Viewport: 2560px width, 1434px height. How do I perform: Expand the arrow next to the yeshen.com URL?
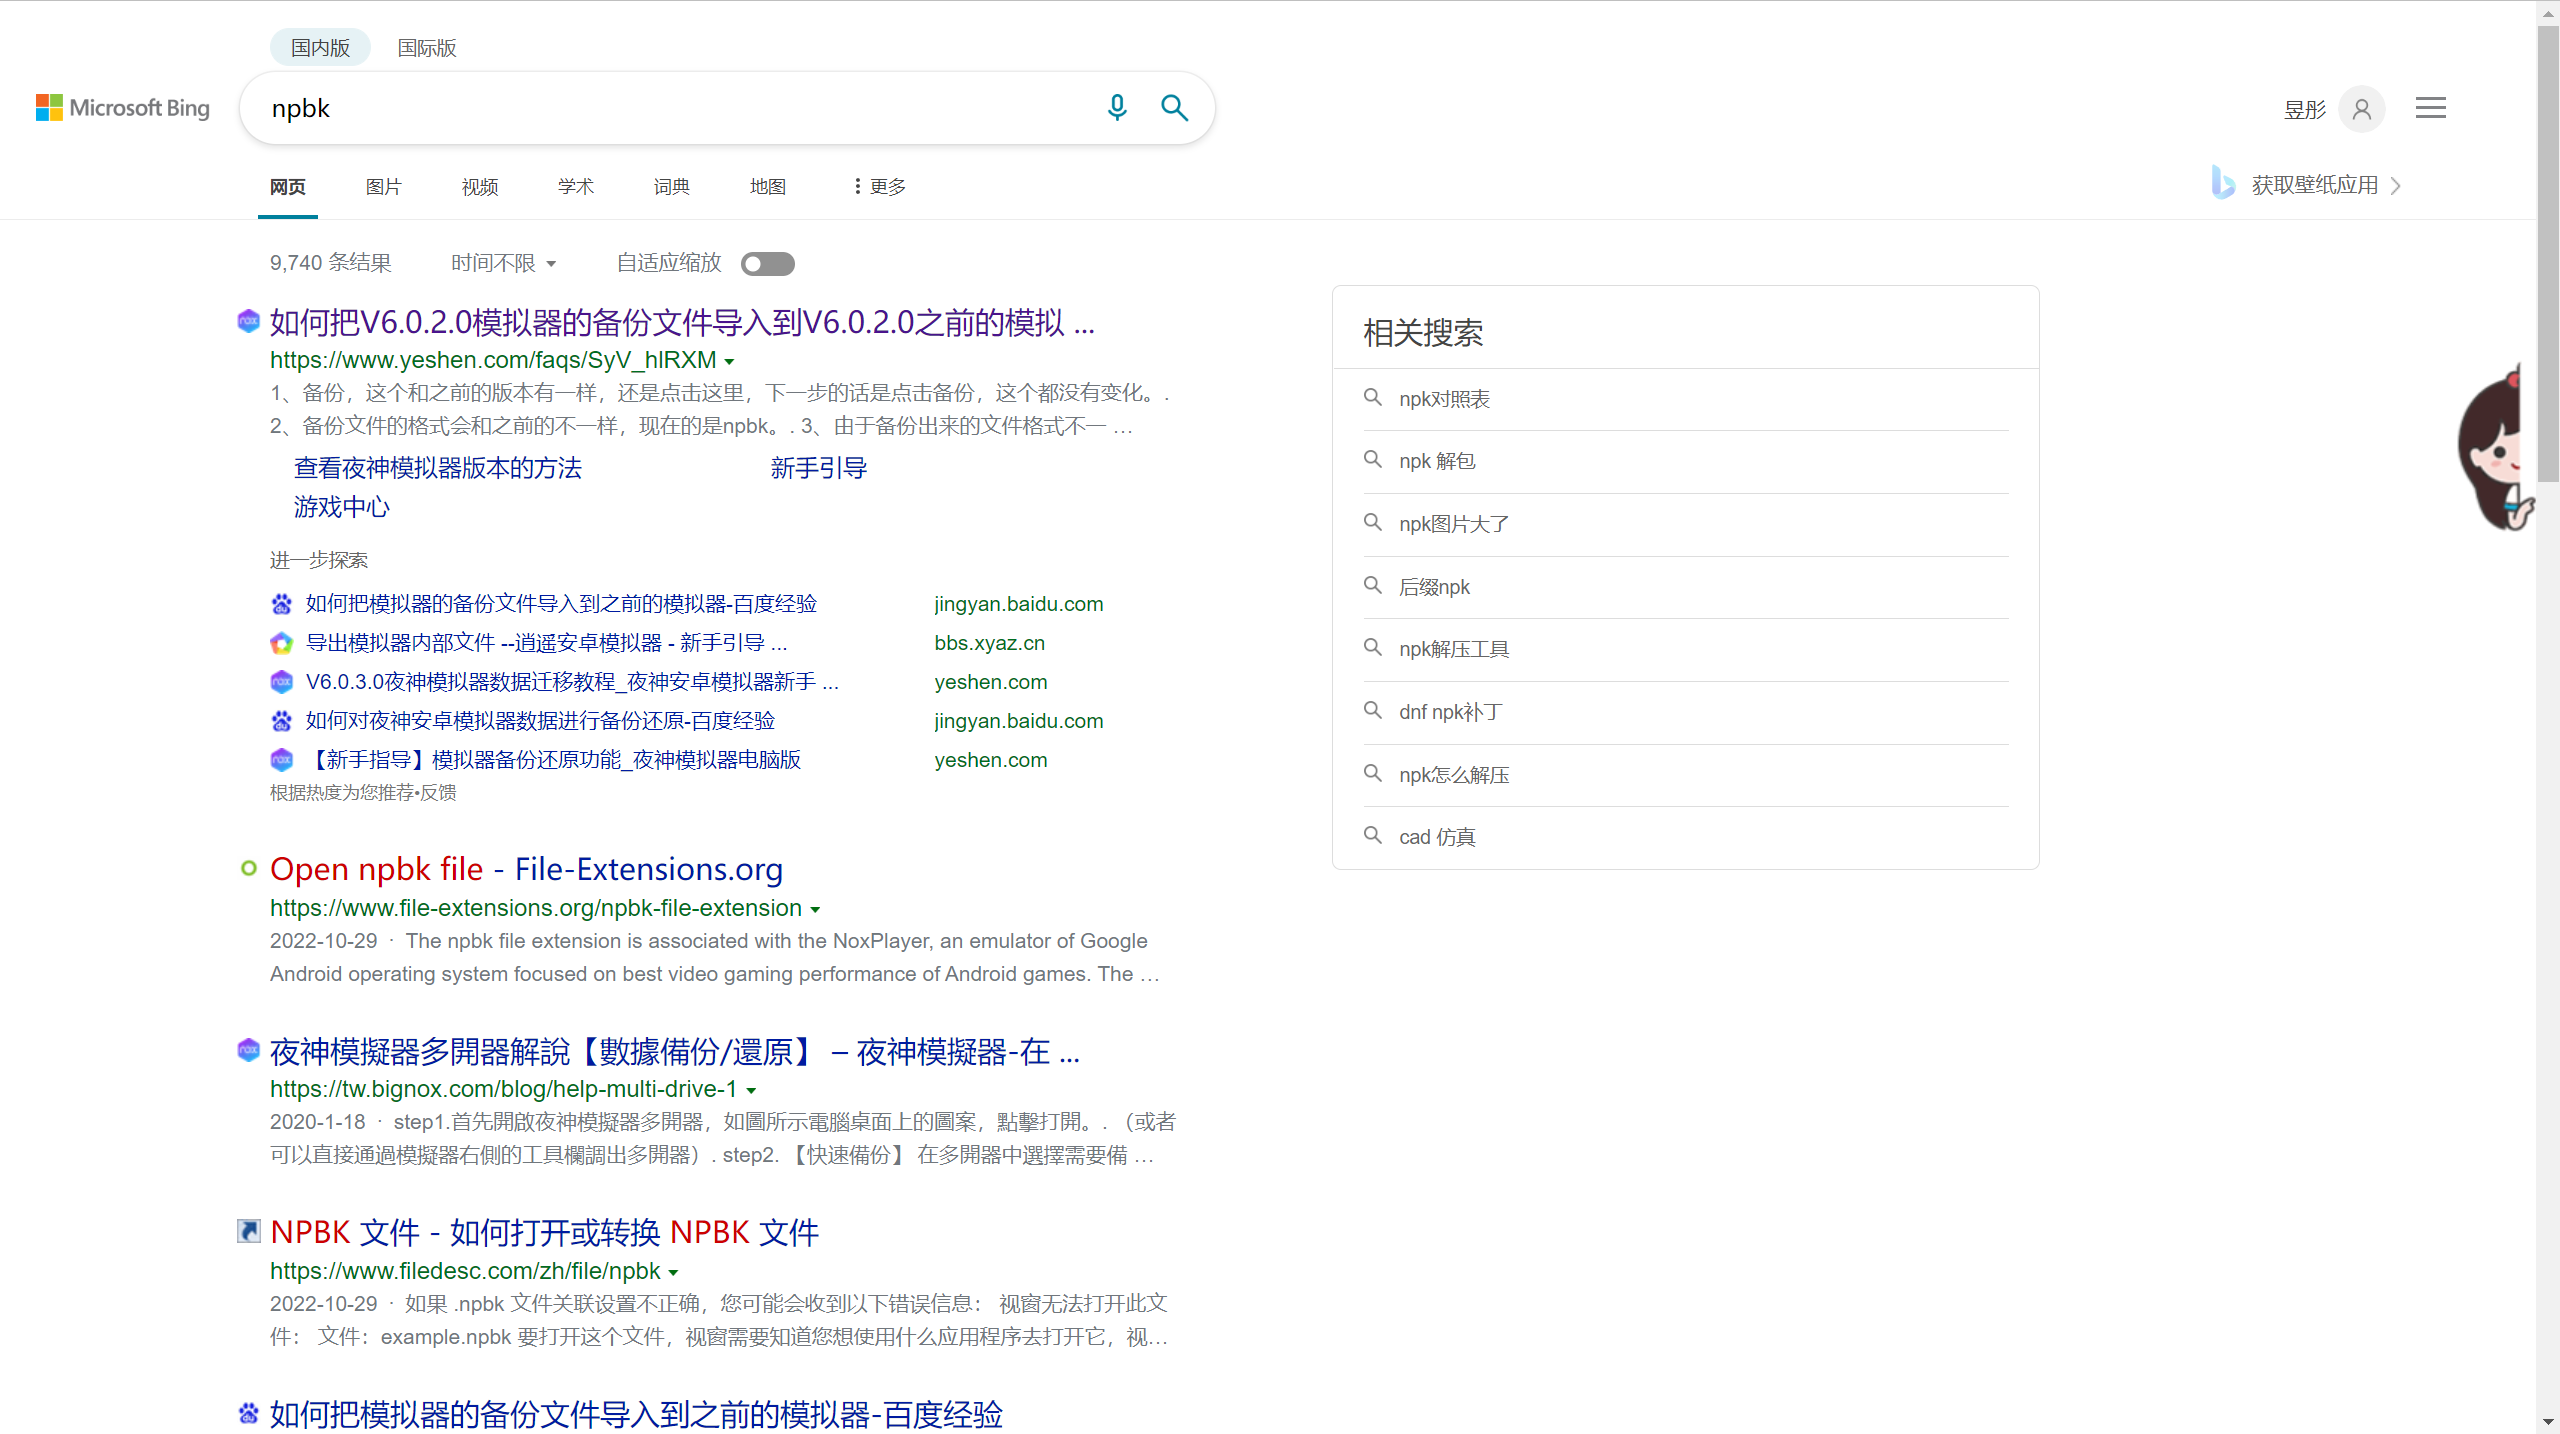[x=729, y=361]
